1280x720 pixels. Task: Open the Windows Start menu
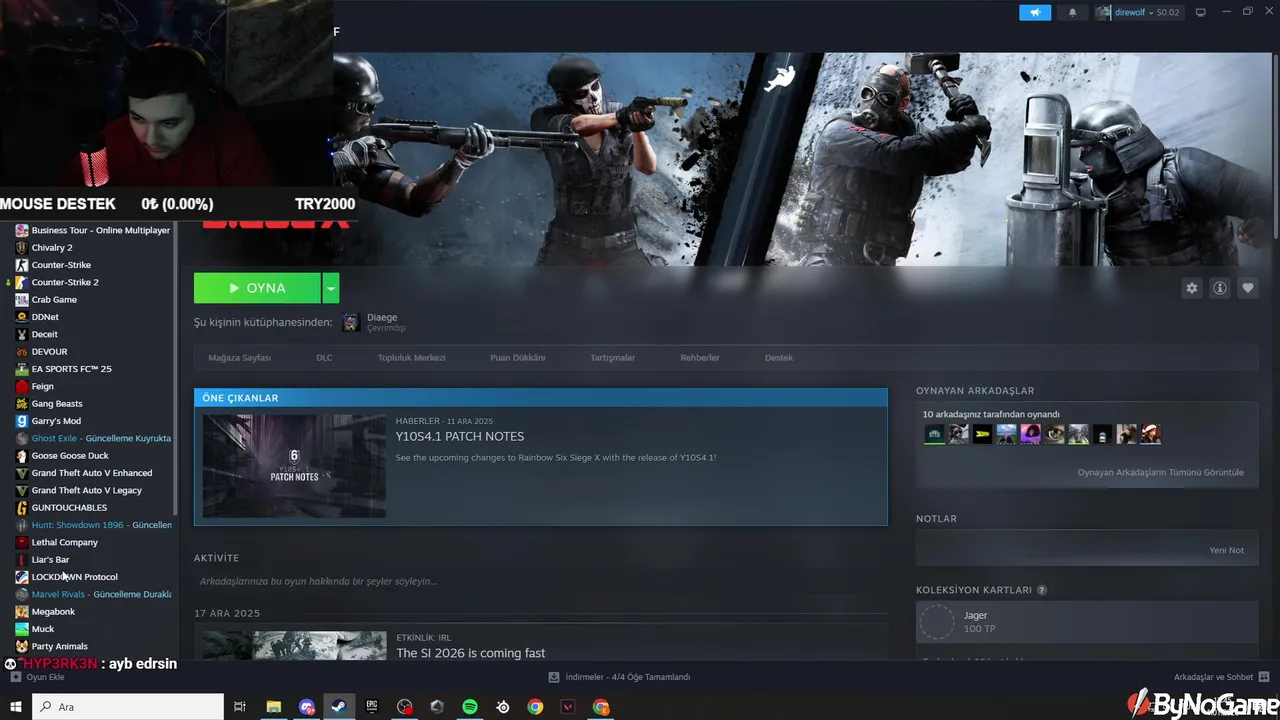[16, 707]
